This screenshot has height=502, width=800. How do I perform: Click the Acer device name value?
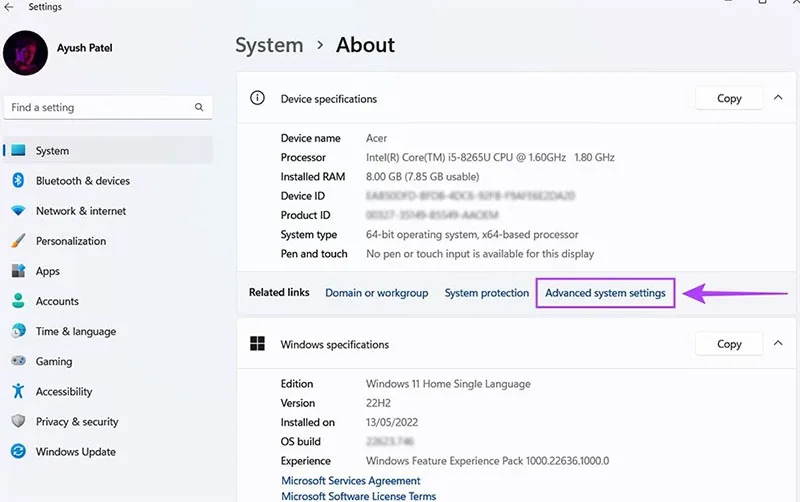pyautogui.click(x=377, y=138)
